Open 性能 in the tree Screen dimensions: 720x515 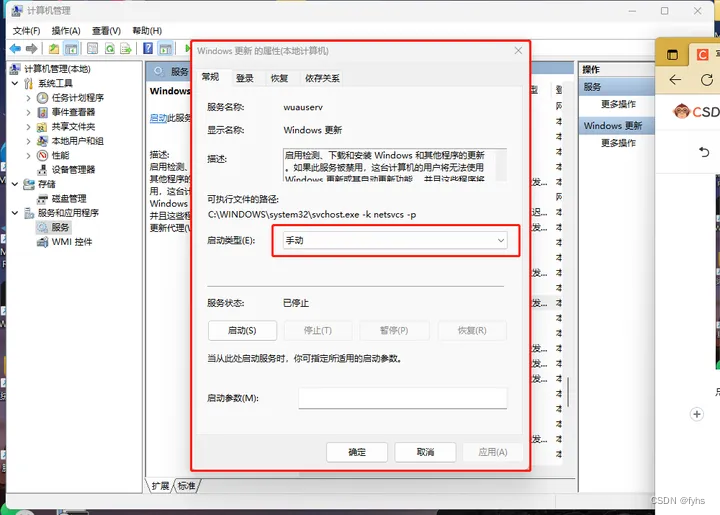tap(60, 155)
